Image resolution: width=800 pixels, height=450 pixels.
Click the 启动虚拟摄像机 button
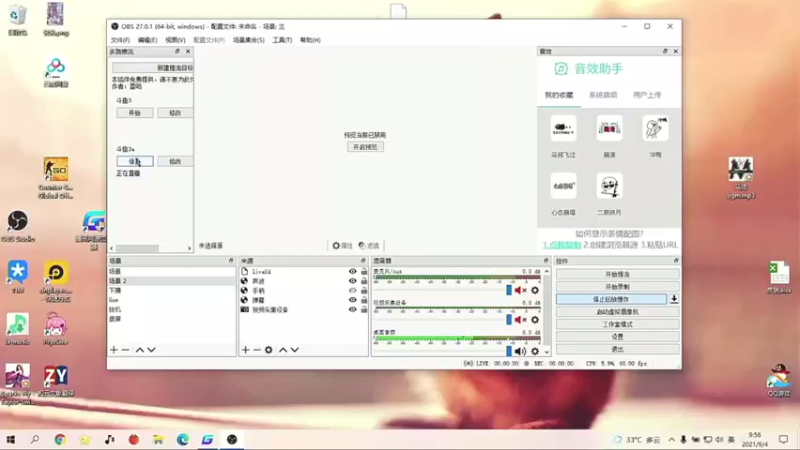pos(617,312)
